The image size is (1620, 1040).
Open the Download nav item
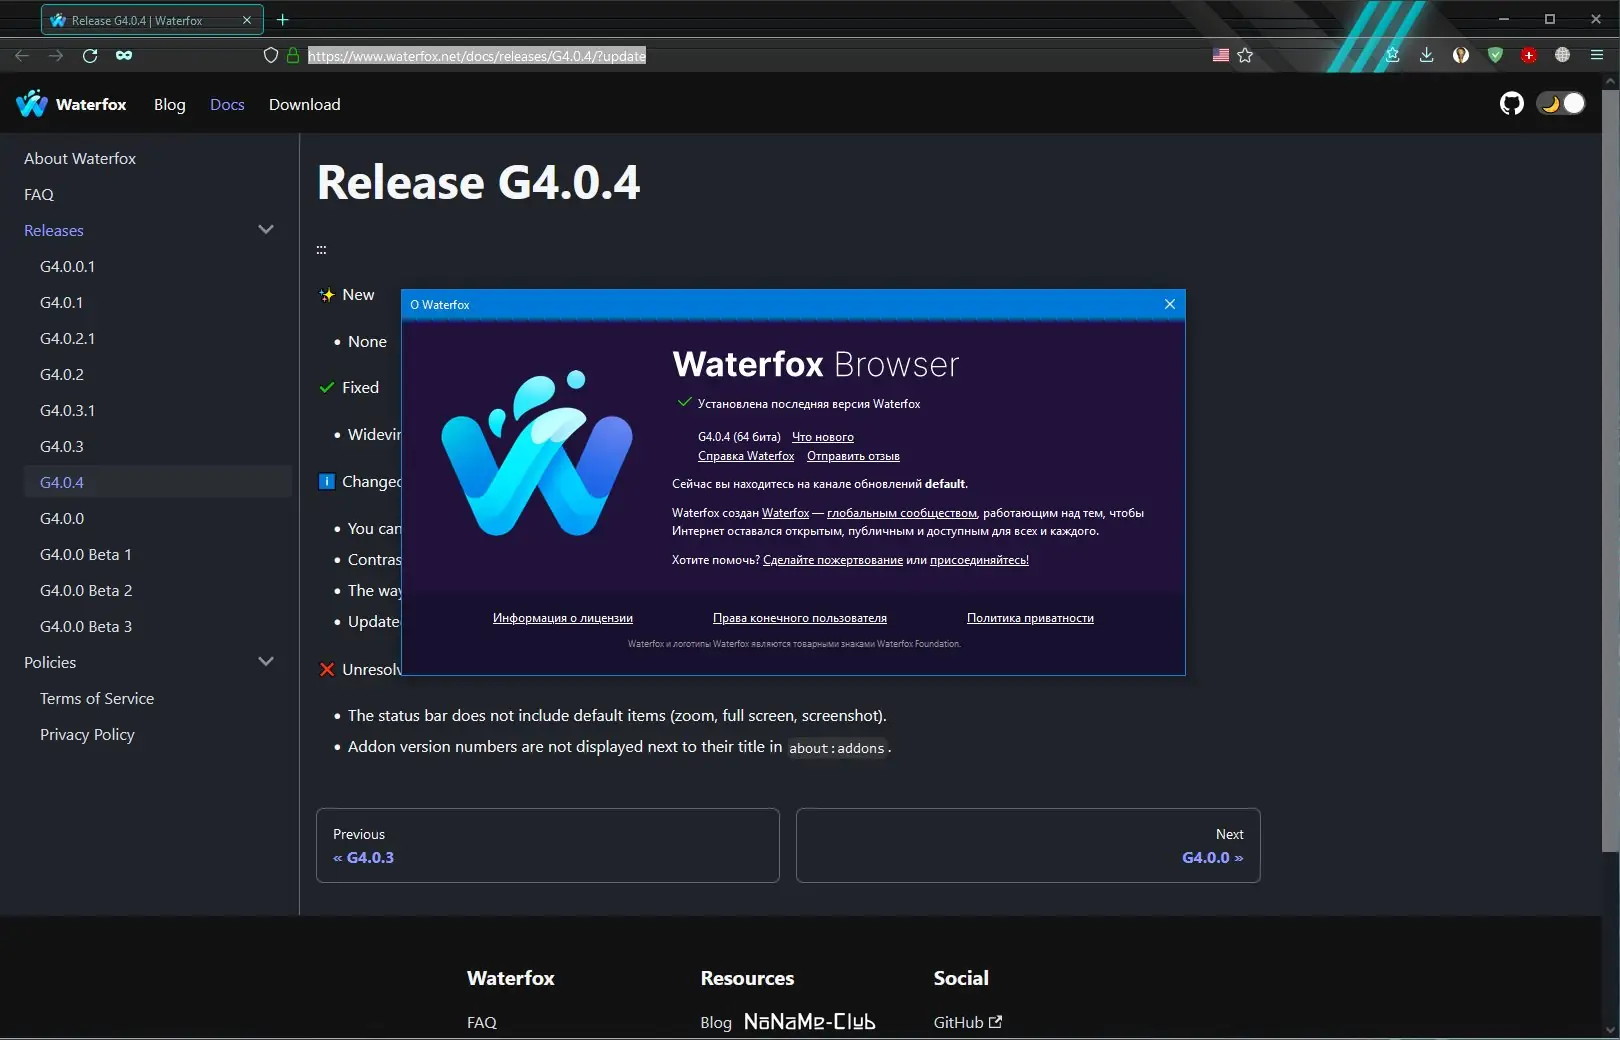(305, 105)
